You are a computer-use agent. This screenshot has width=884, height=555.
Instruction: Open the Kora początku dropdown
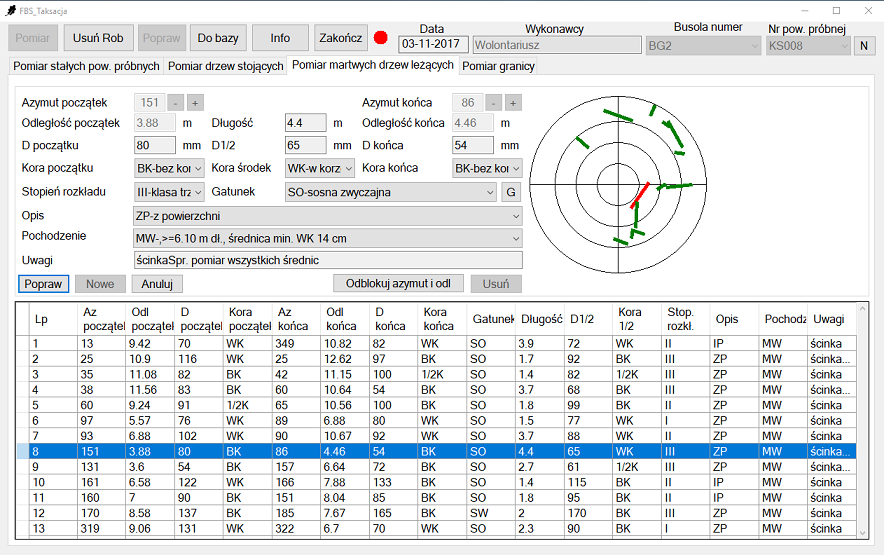coord(170,168)
